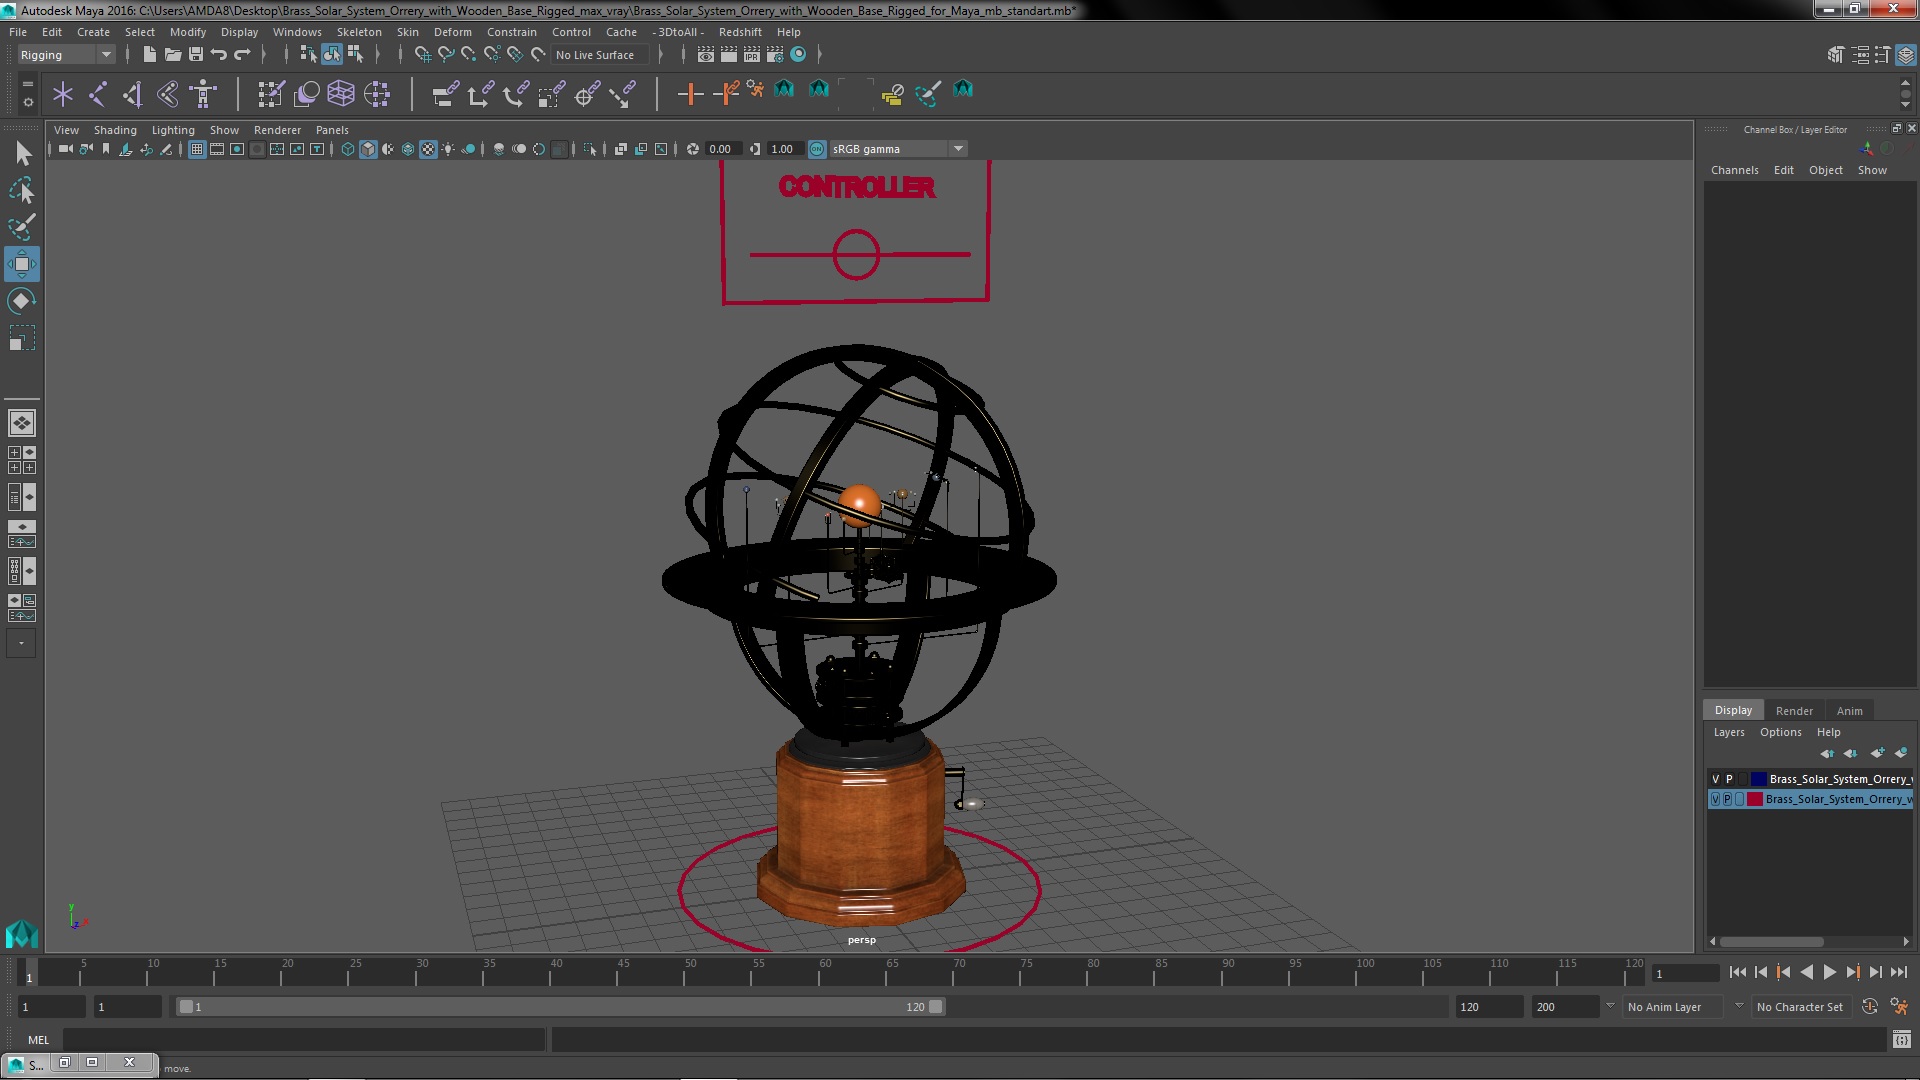Move selected layer up icon
The height and width of the screenshot is (1080, 1920).
[1827, 753]
